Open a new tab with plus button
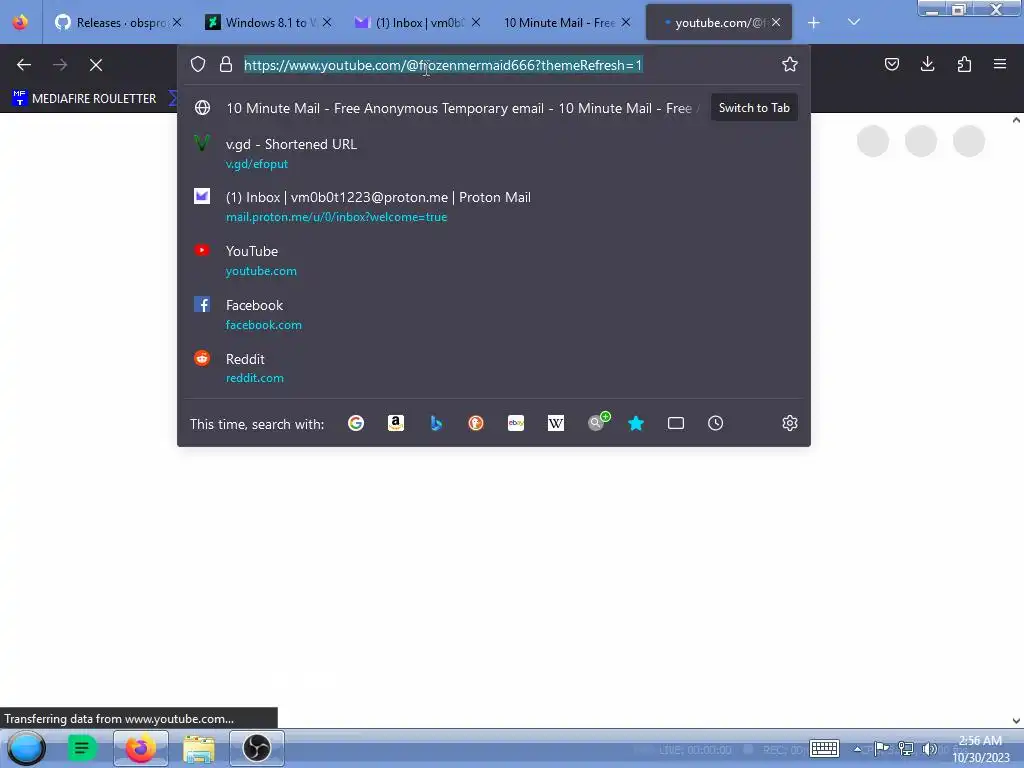Screen dimensions: 1024x768 tap(814, 23)
